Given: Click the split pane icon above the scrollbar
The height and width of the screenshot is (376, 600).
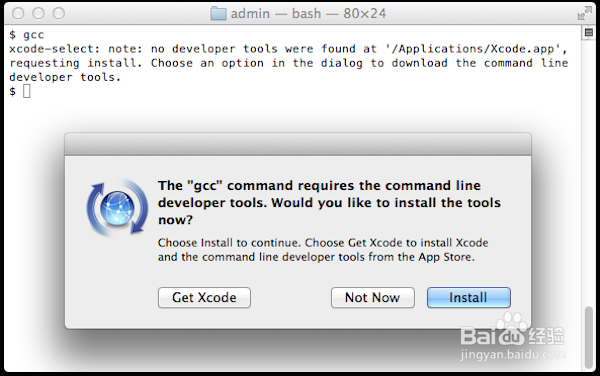Looking at the screenshot, I should pos(589,33).
